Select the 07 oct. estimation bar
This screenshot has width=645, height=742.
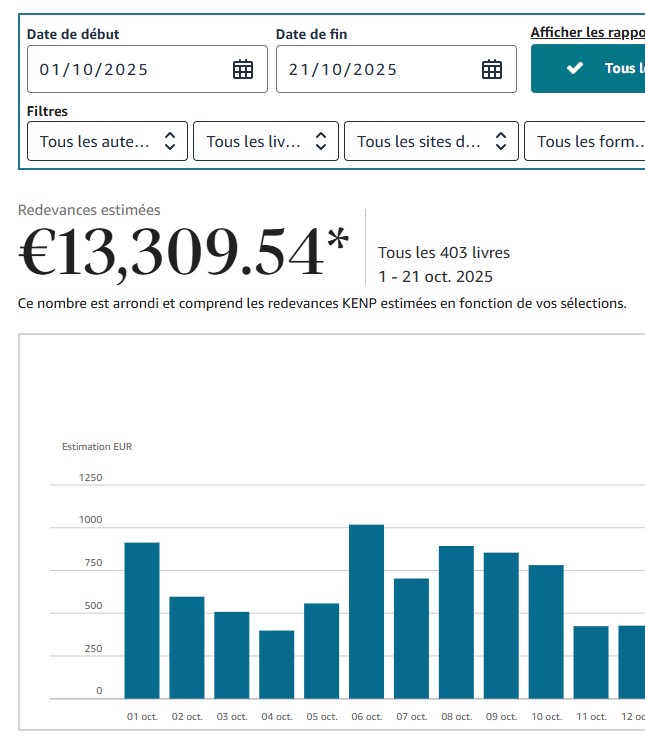click(x=411, y=638)
